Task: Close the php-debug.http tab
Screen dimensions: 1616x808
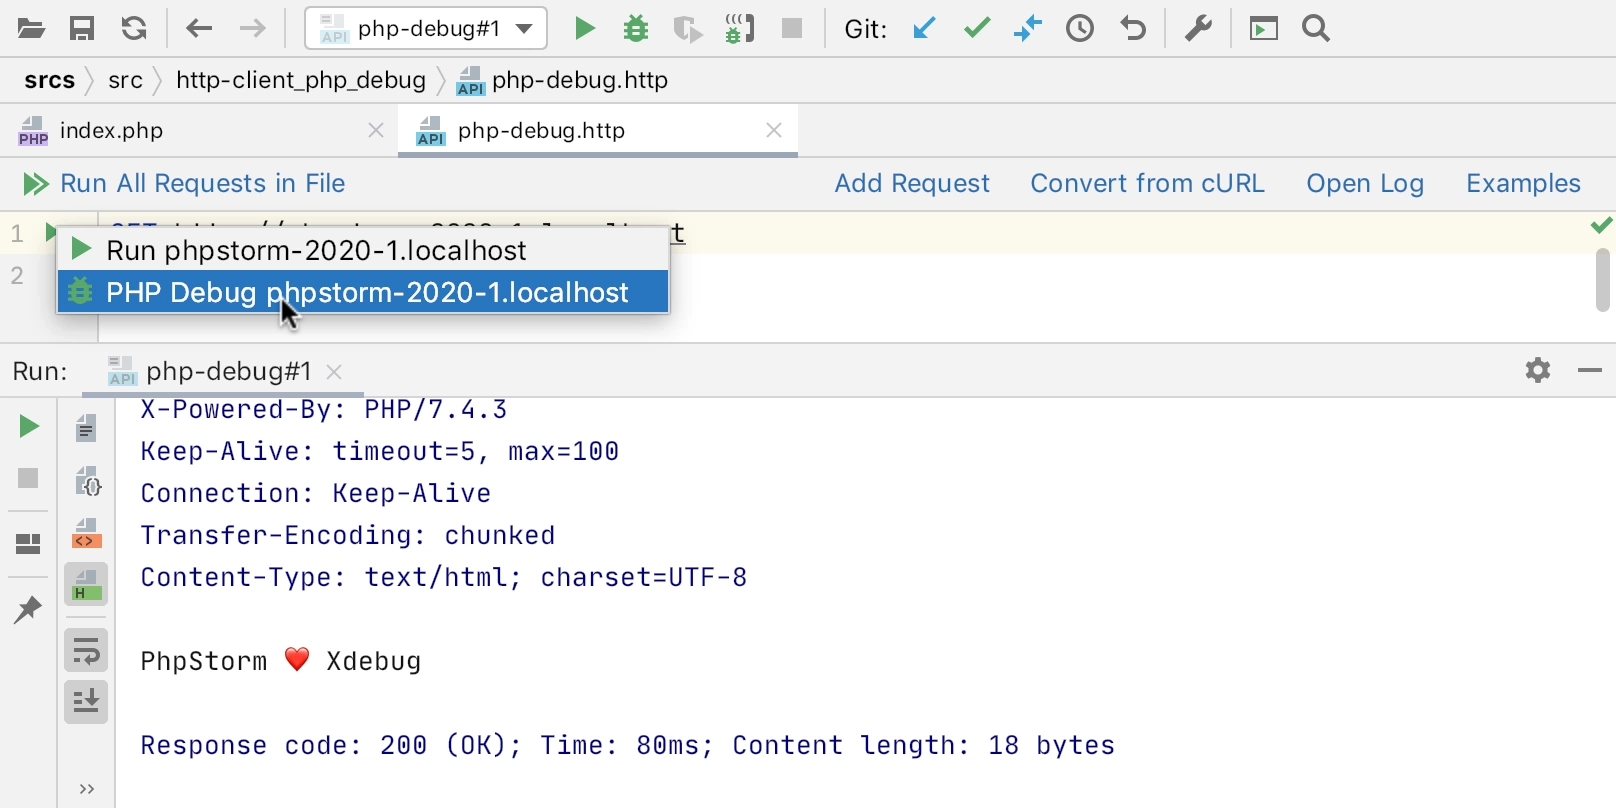Action: tap(774, 130)
